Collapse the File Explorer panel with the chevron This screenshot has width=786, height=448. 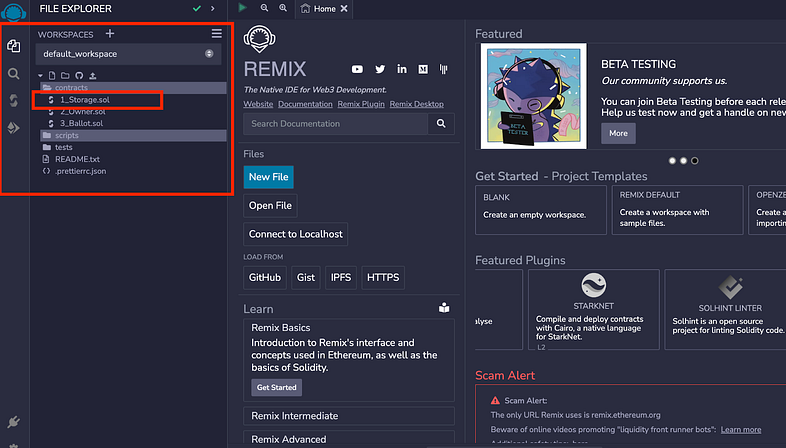(x=213, y=9)
